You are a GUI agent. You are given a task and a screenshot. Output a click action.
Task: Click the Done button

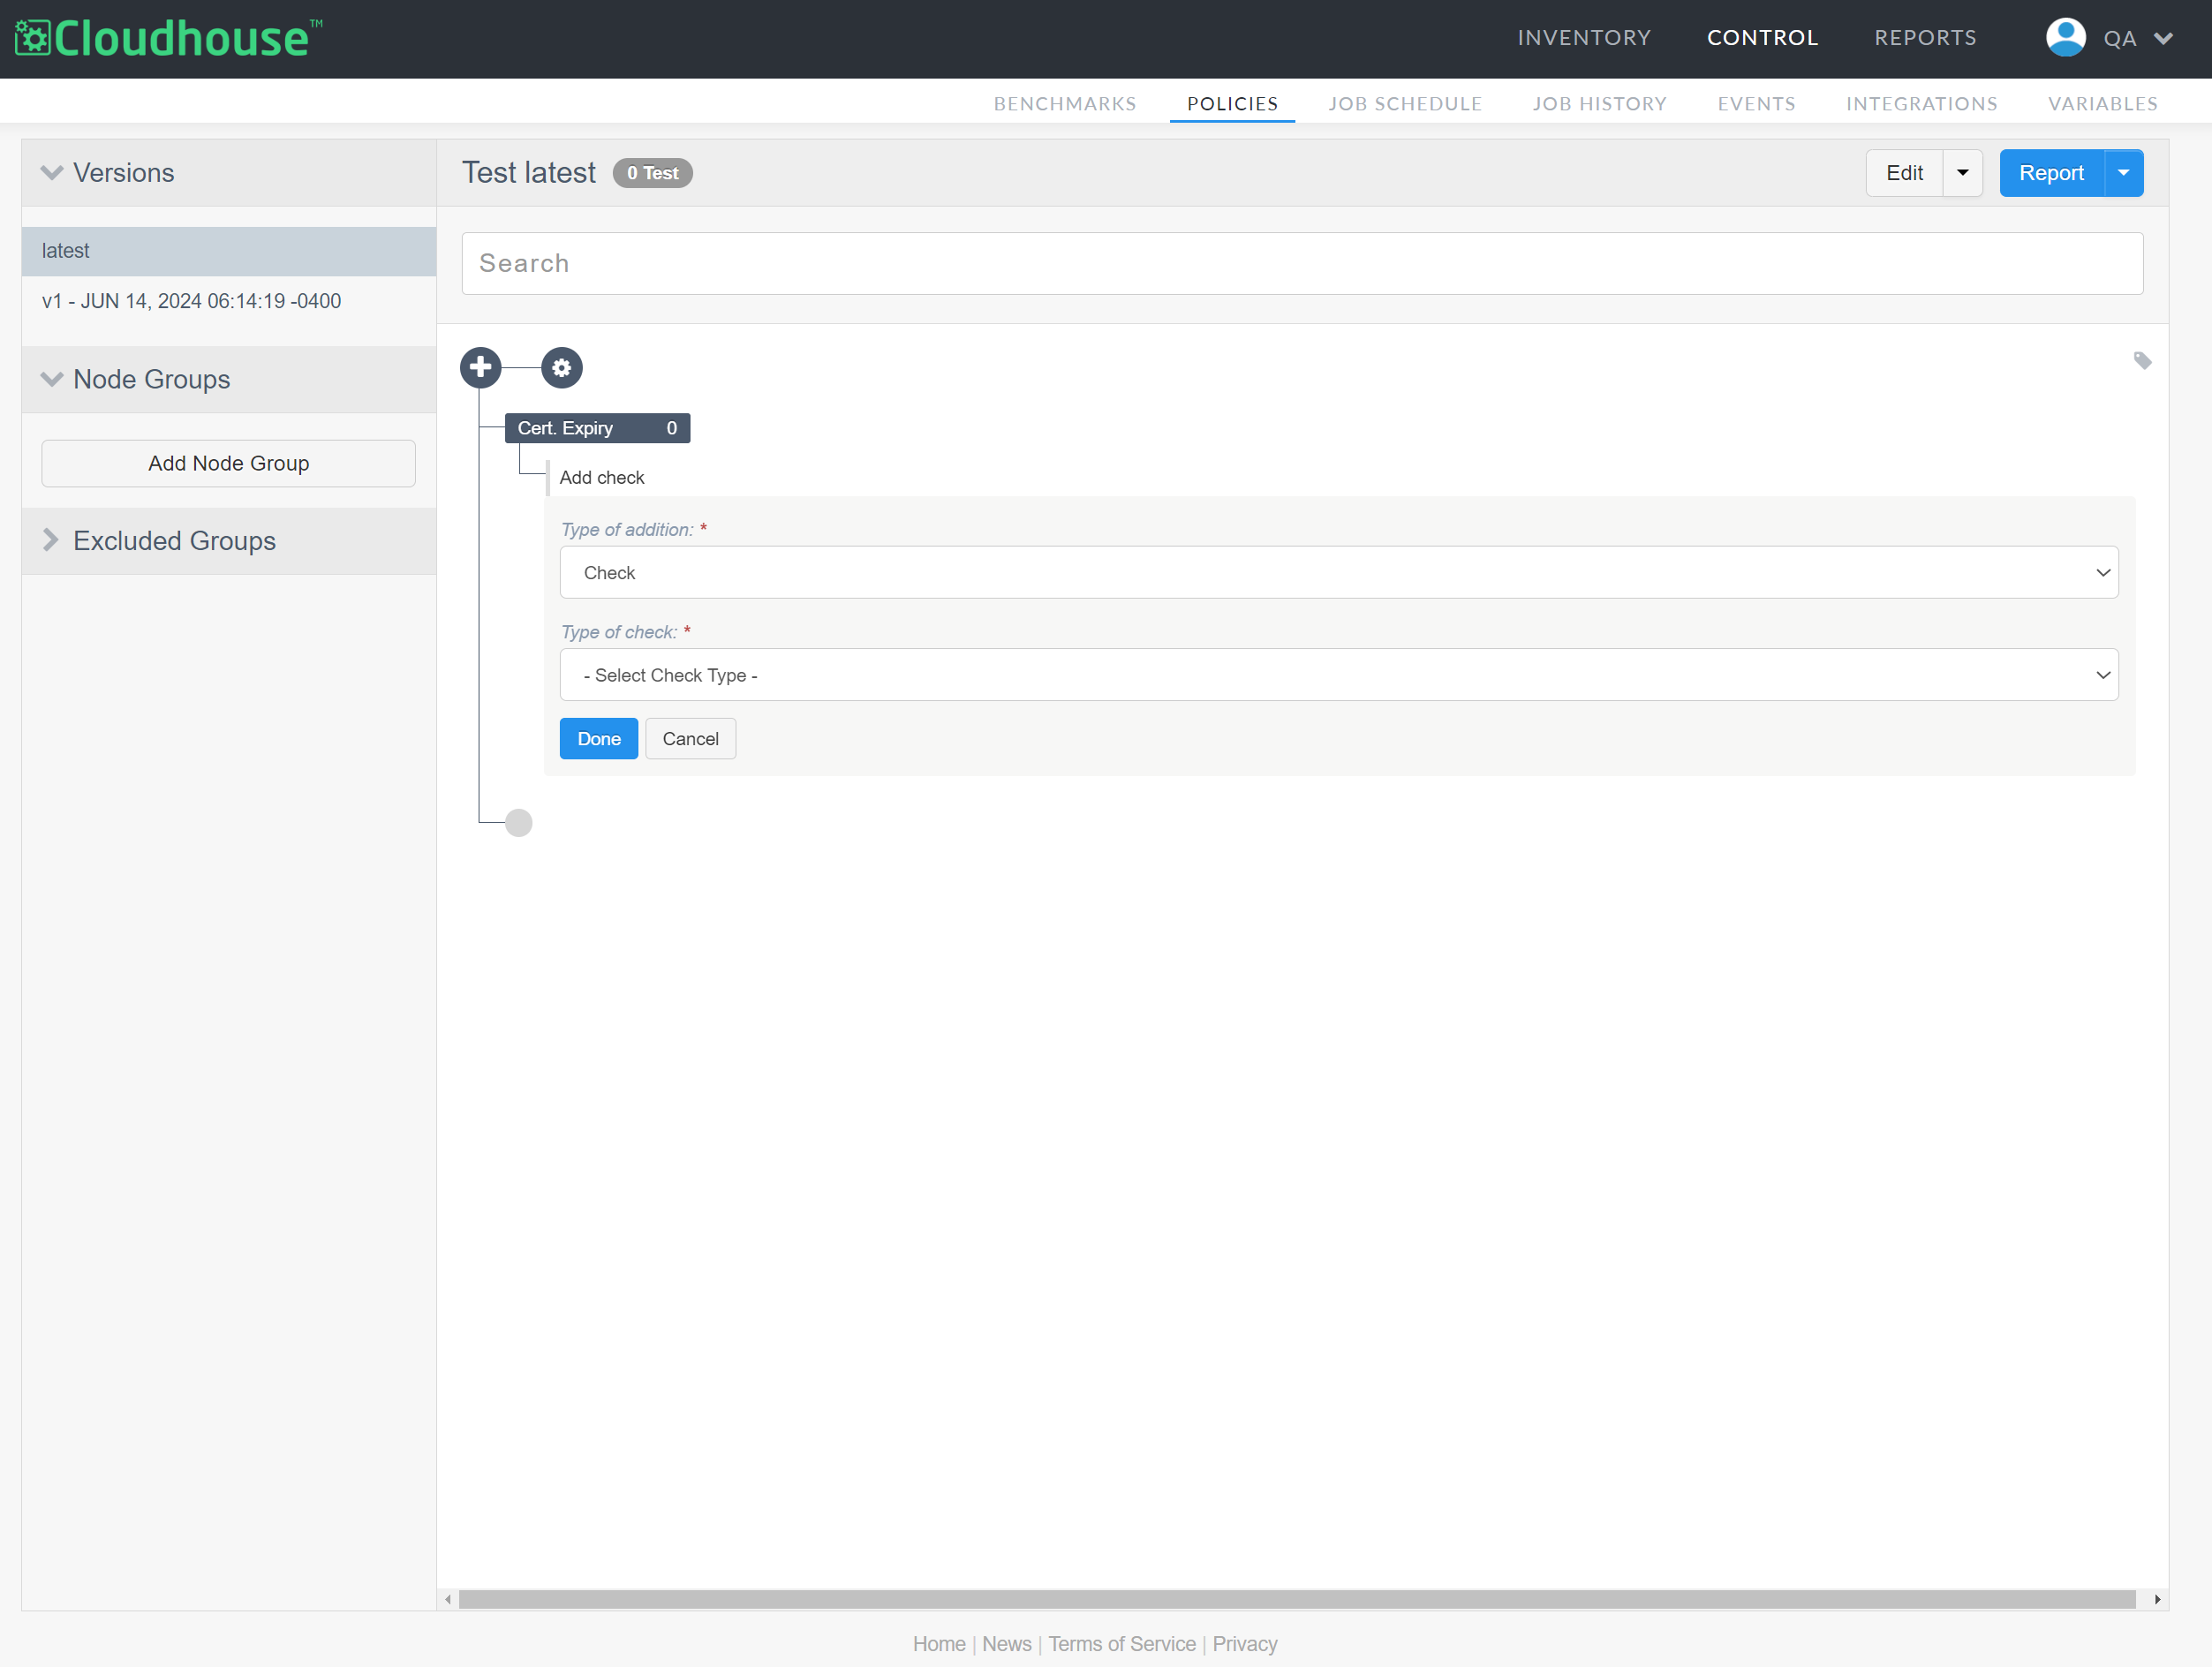(x=598, y=739)
